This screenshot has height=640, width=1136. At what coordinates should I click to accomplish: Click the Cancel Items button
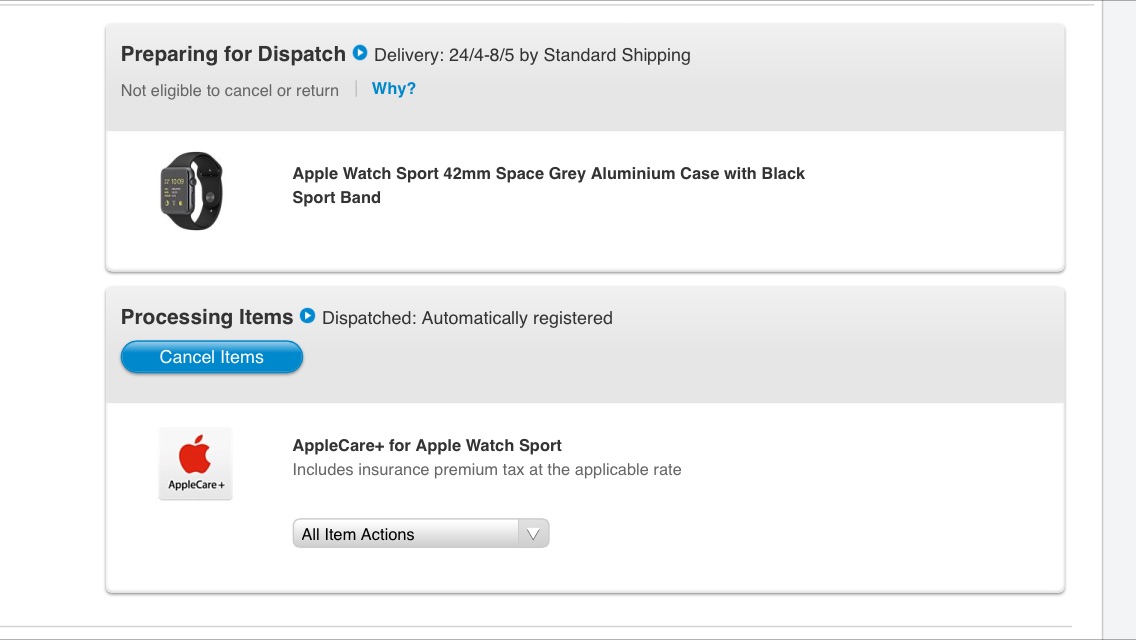212,357
